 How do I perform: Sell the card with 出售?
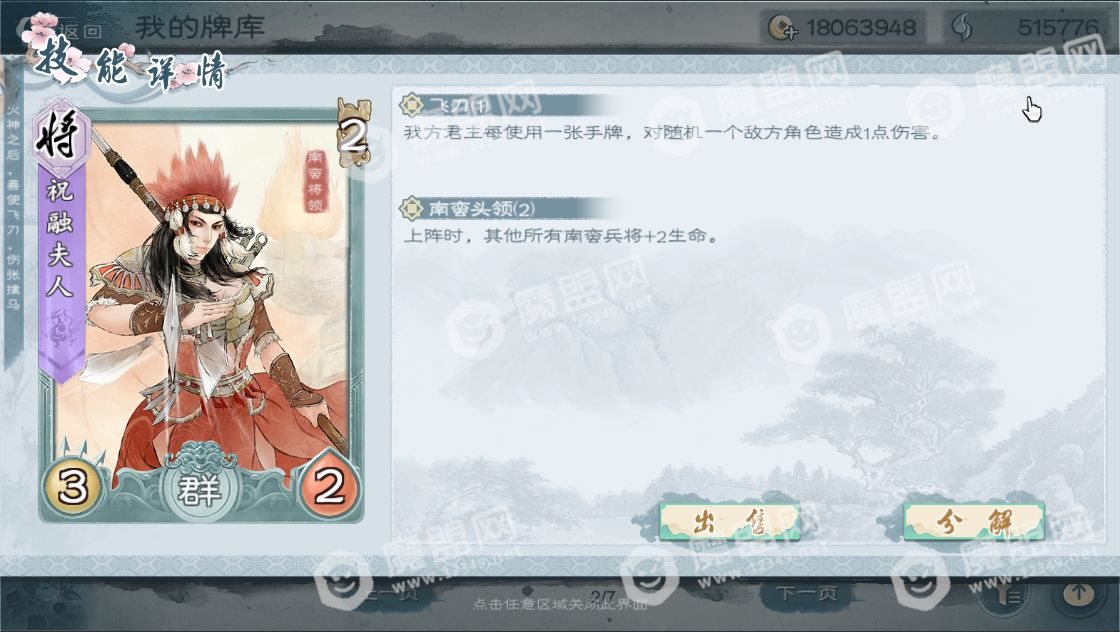click(x=729, y=523)
